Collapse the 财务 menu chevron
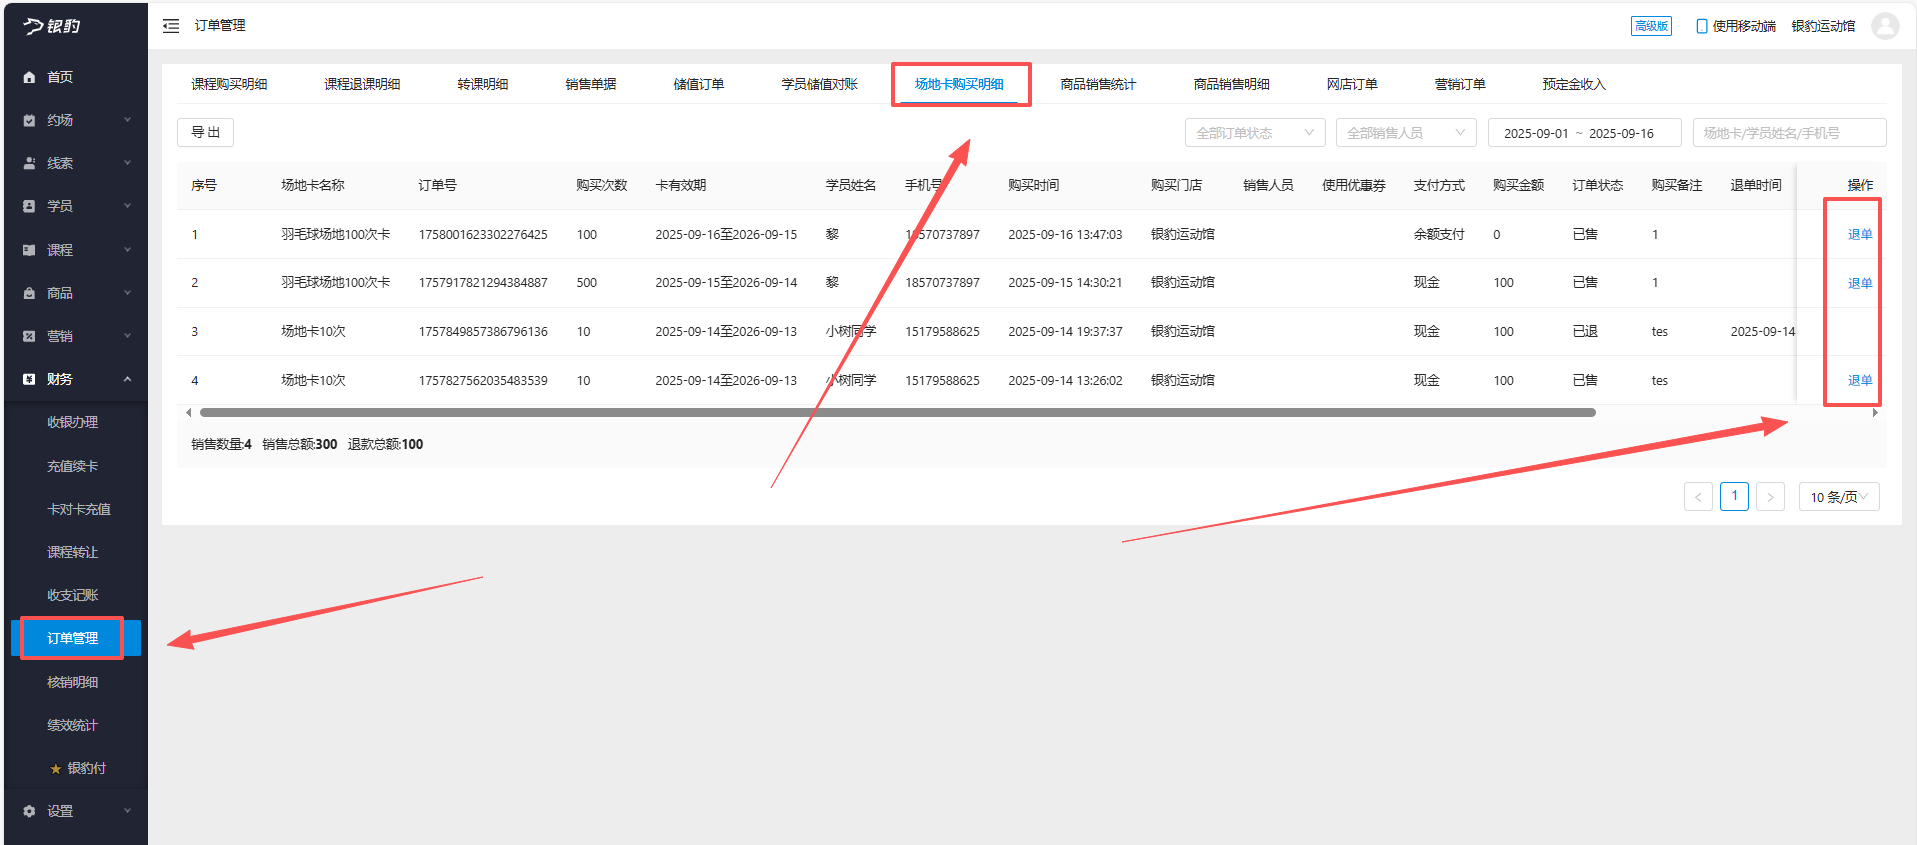The image size is (1917, 845). pyautogui.click(x=127, y=379)
